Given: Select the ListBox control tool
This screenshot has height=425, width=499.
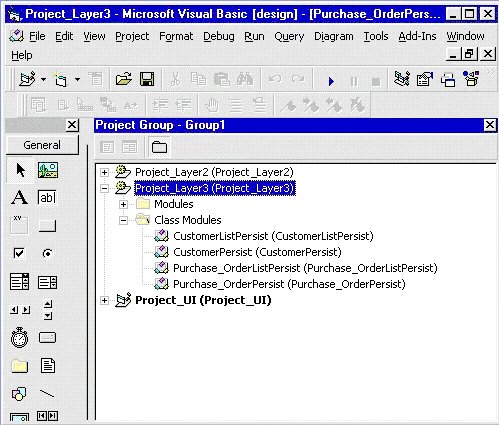Looking at the screenshot, I should tap(47, 282).
